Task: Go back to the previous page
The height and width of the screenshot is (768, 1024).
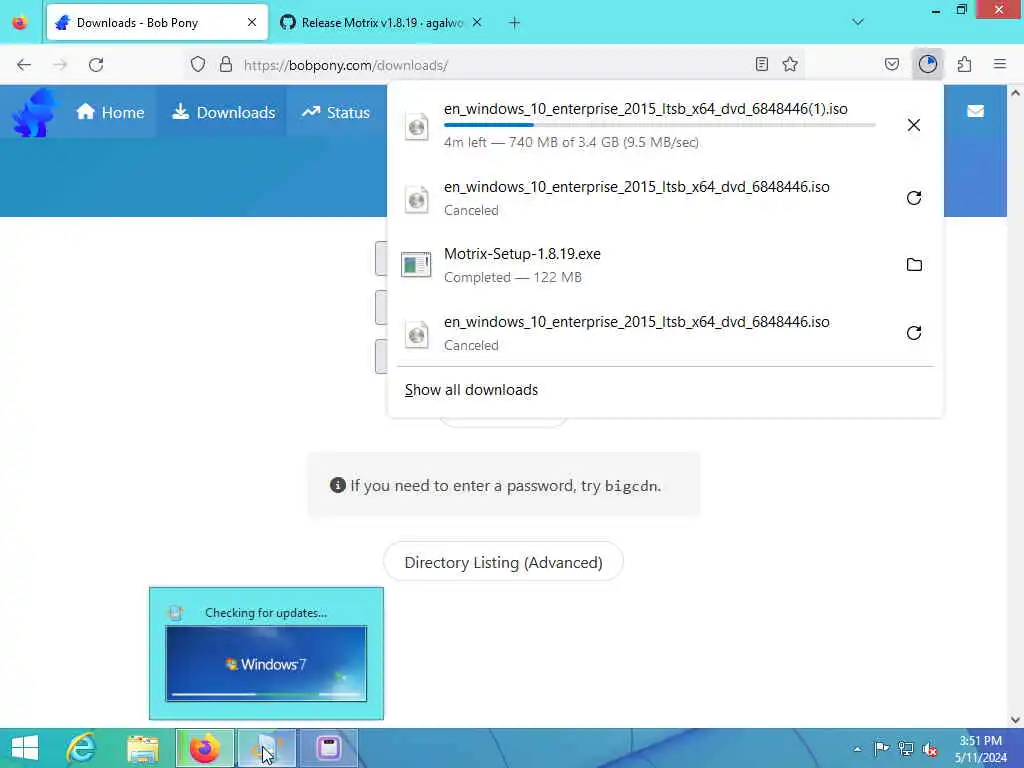Action: click(24, 65)
